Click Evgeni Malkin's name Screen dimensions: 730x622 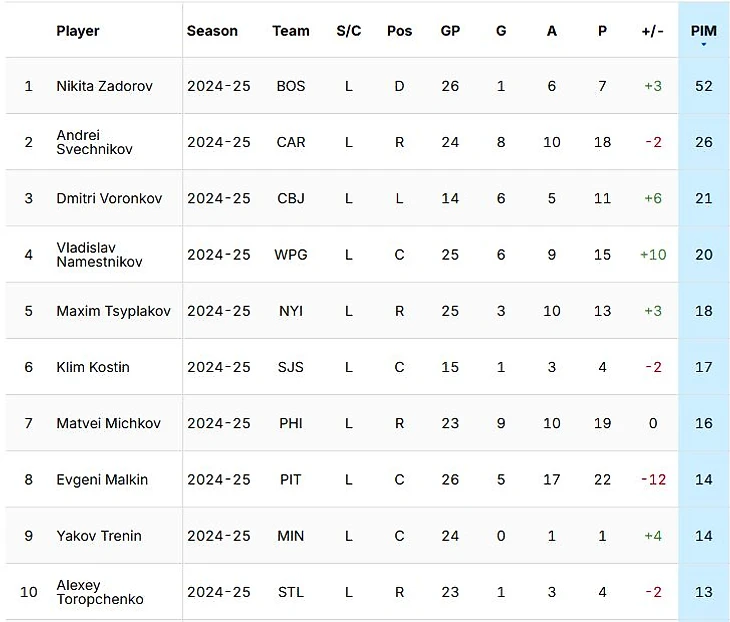pos(102,480)
